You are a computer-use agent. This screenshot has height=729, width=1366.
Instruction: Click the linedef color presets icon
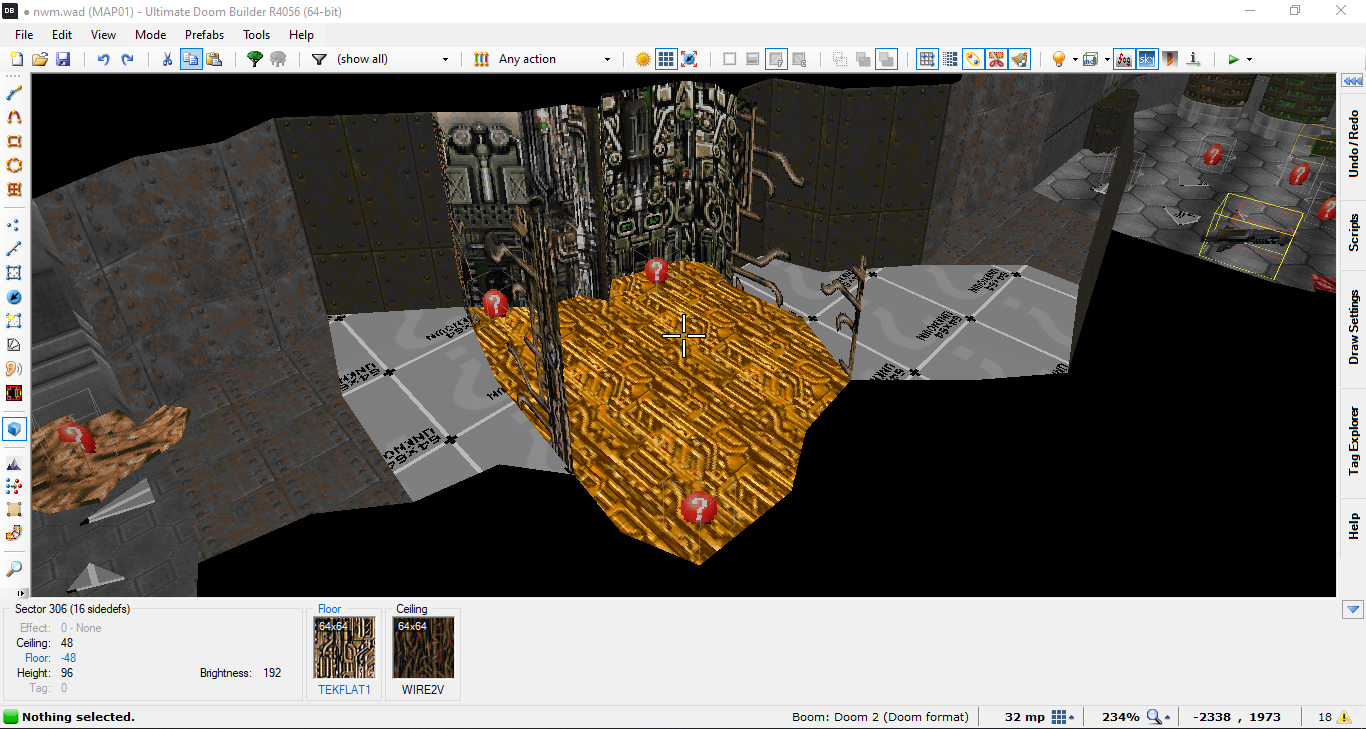coord(482,59)
